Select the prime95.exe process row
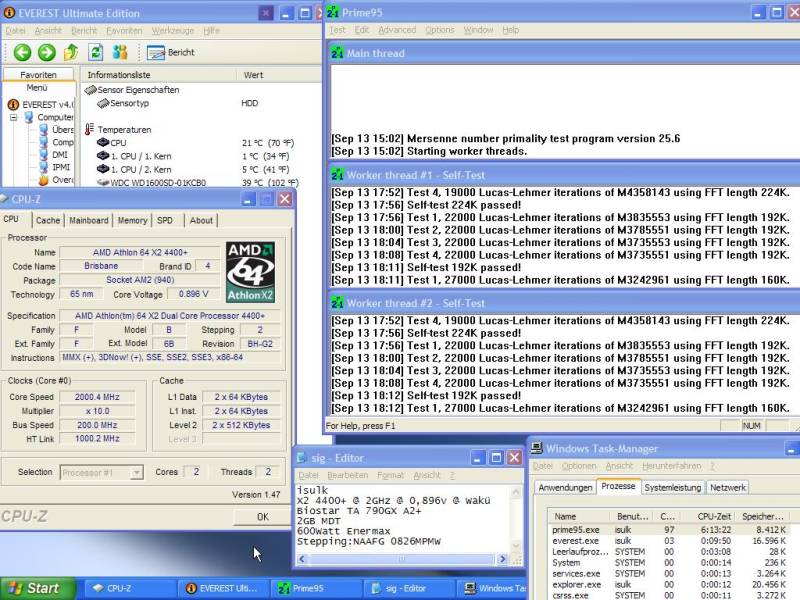Viewport: 800px width, 600px height. [x=669, y=530]
